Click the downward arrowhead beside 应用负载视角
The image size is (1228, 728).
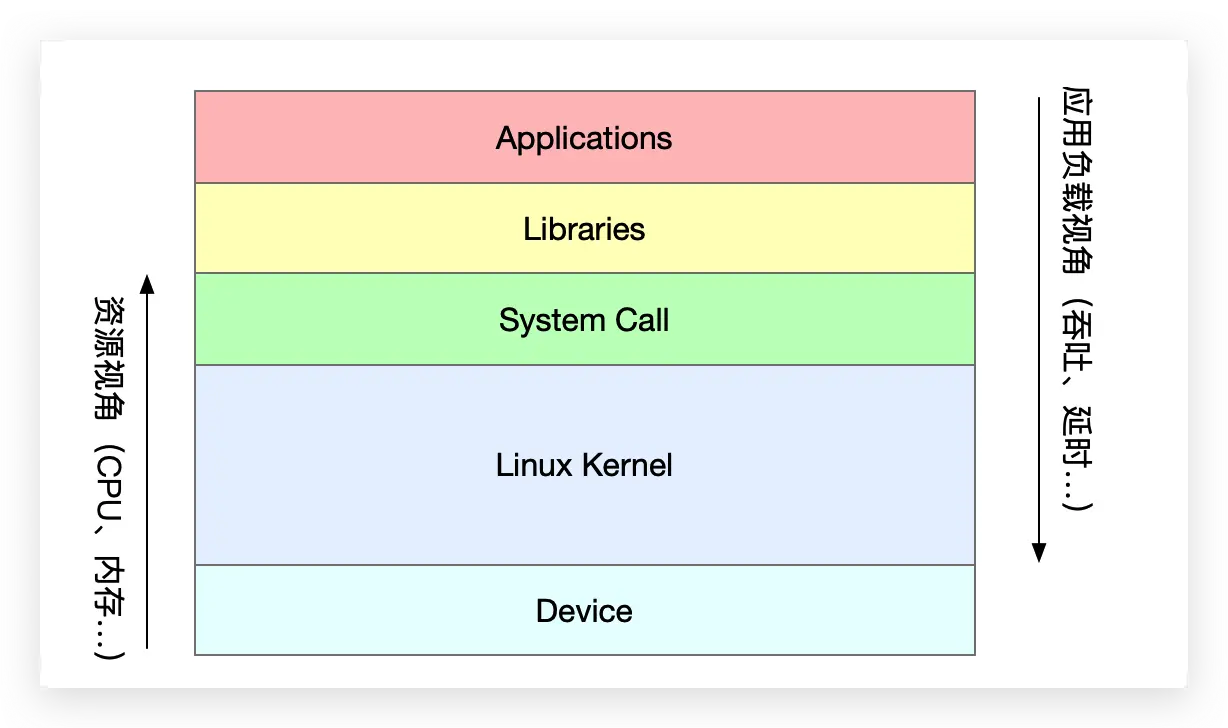click(x=1039, y=551)
